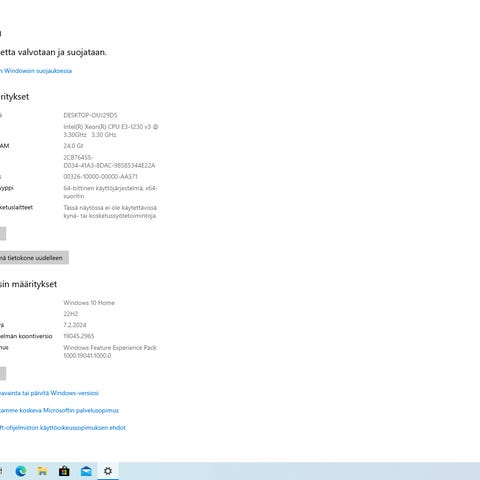Screen dimensions: 480x480
Task: Open the Mail app taskbar icon
Action: pos(86,471)
